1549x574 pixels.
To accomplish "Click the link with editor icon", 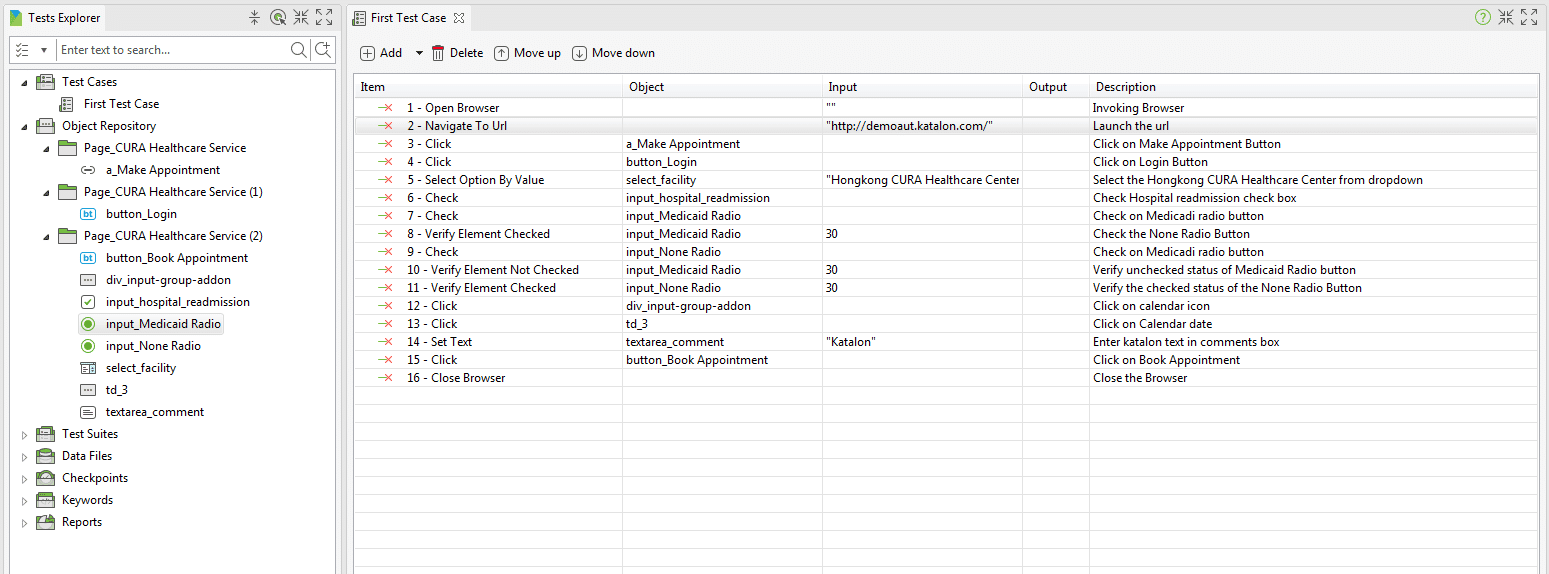I will pos(278,17).
